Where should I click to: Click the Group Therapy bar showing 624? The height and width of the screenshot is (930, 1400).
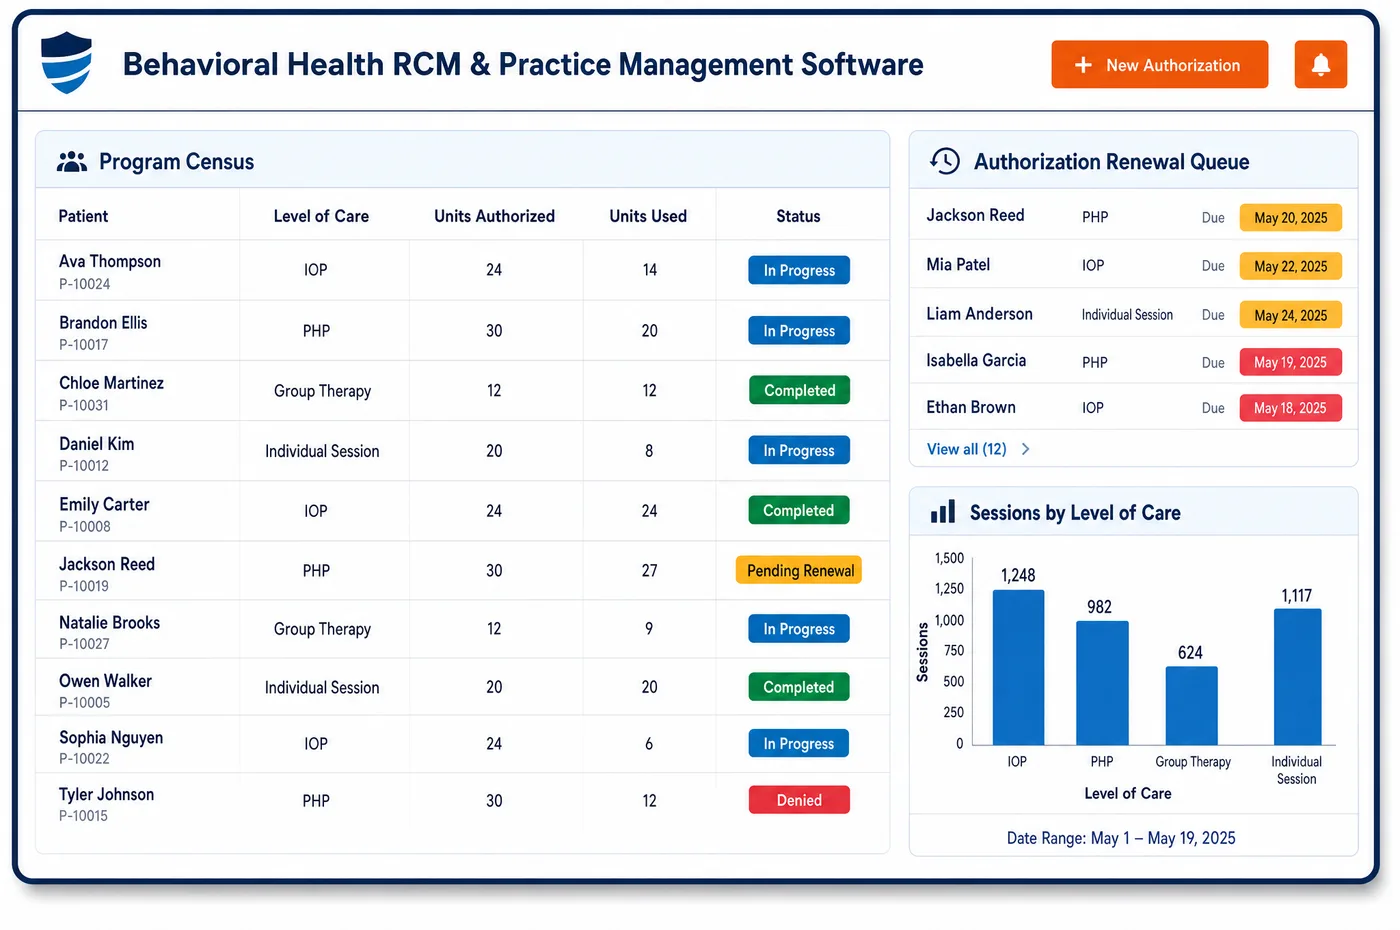click(x=1192, y=706)
